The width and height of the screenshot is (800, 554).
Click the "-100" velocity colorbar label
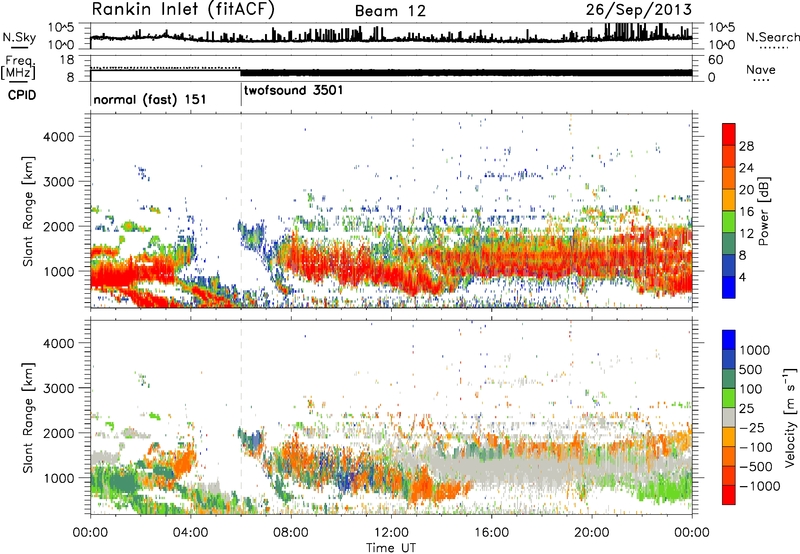coord(756,447)
